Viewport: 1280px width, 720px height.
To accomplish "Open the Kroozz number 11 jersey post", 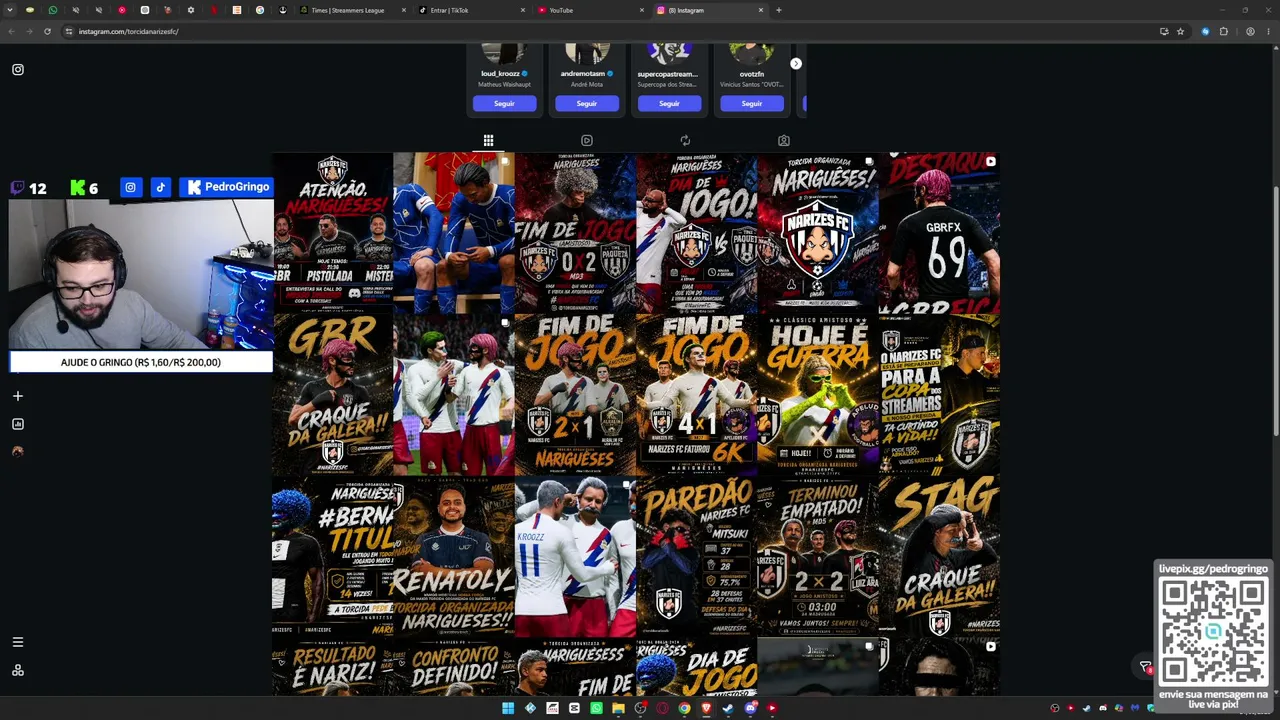I will [575, 557].
